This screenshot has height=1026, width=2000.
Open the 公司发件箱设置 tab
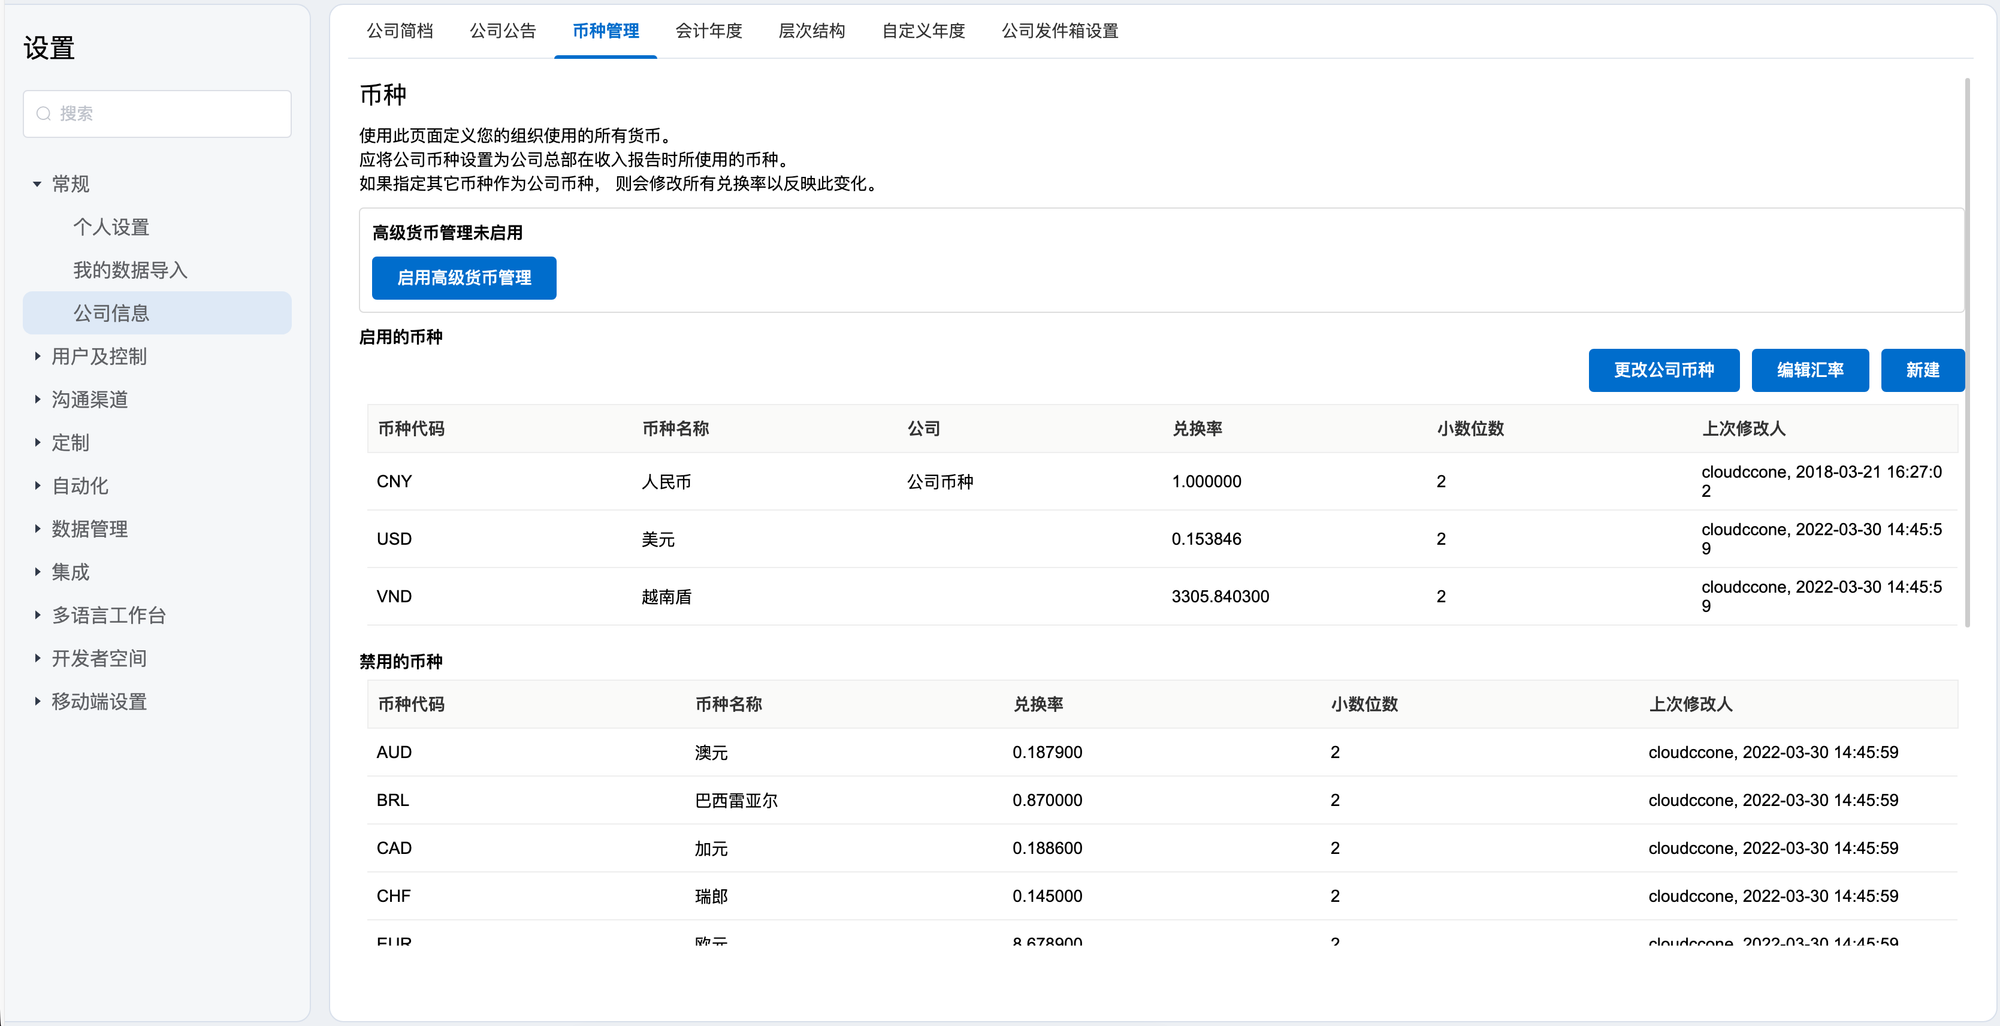click(1060, 31)
